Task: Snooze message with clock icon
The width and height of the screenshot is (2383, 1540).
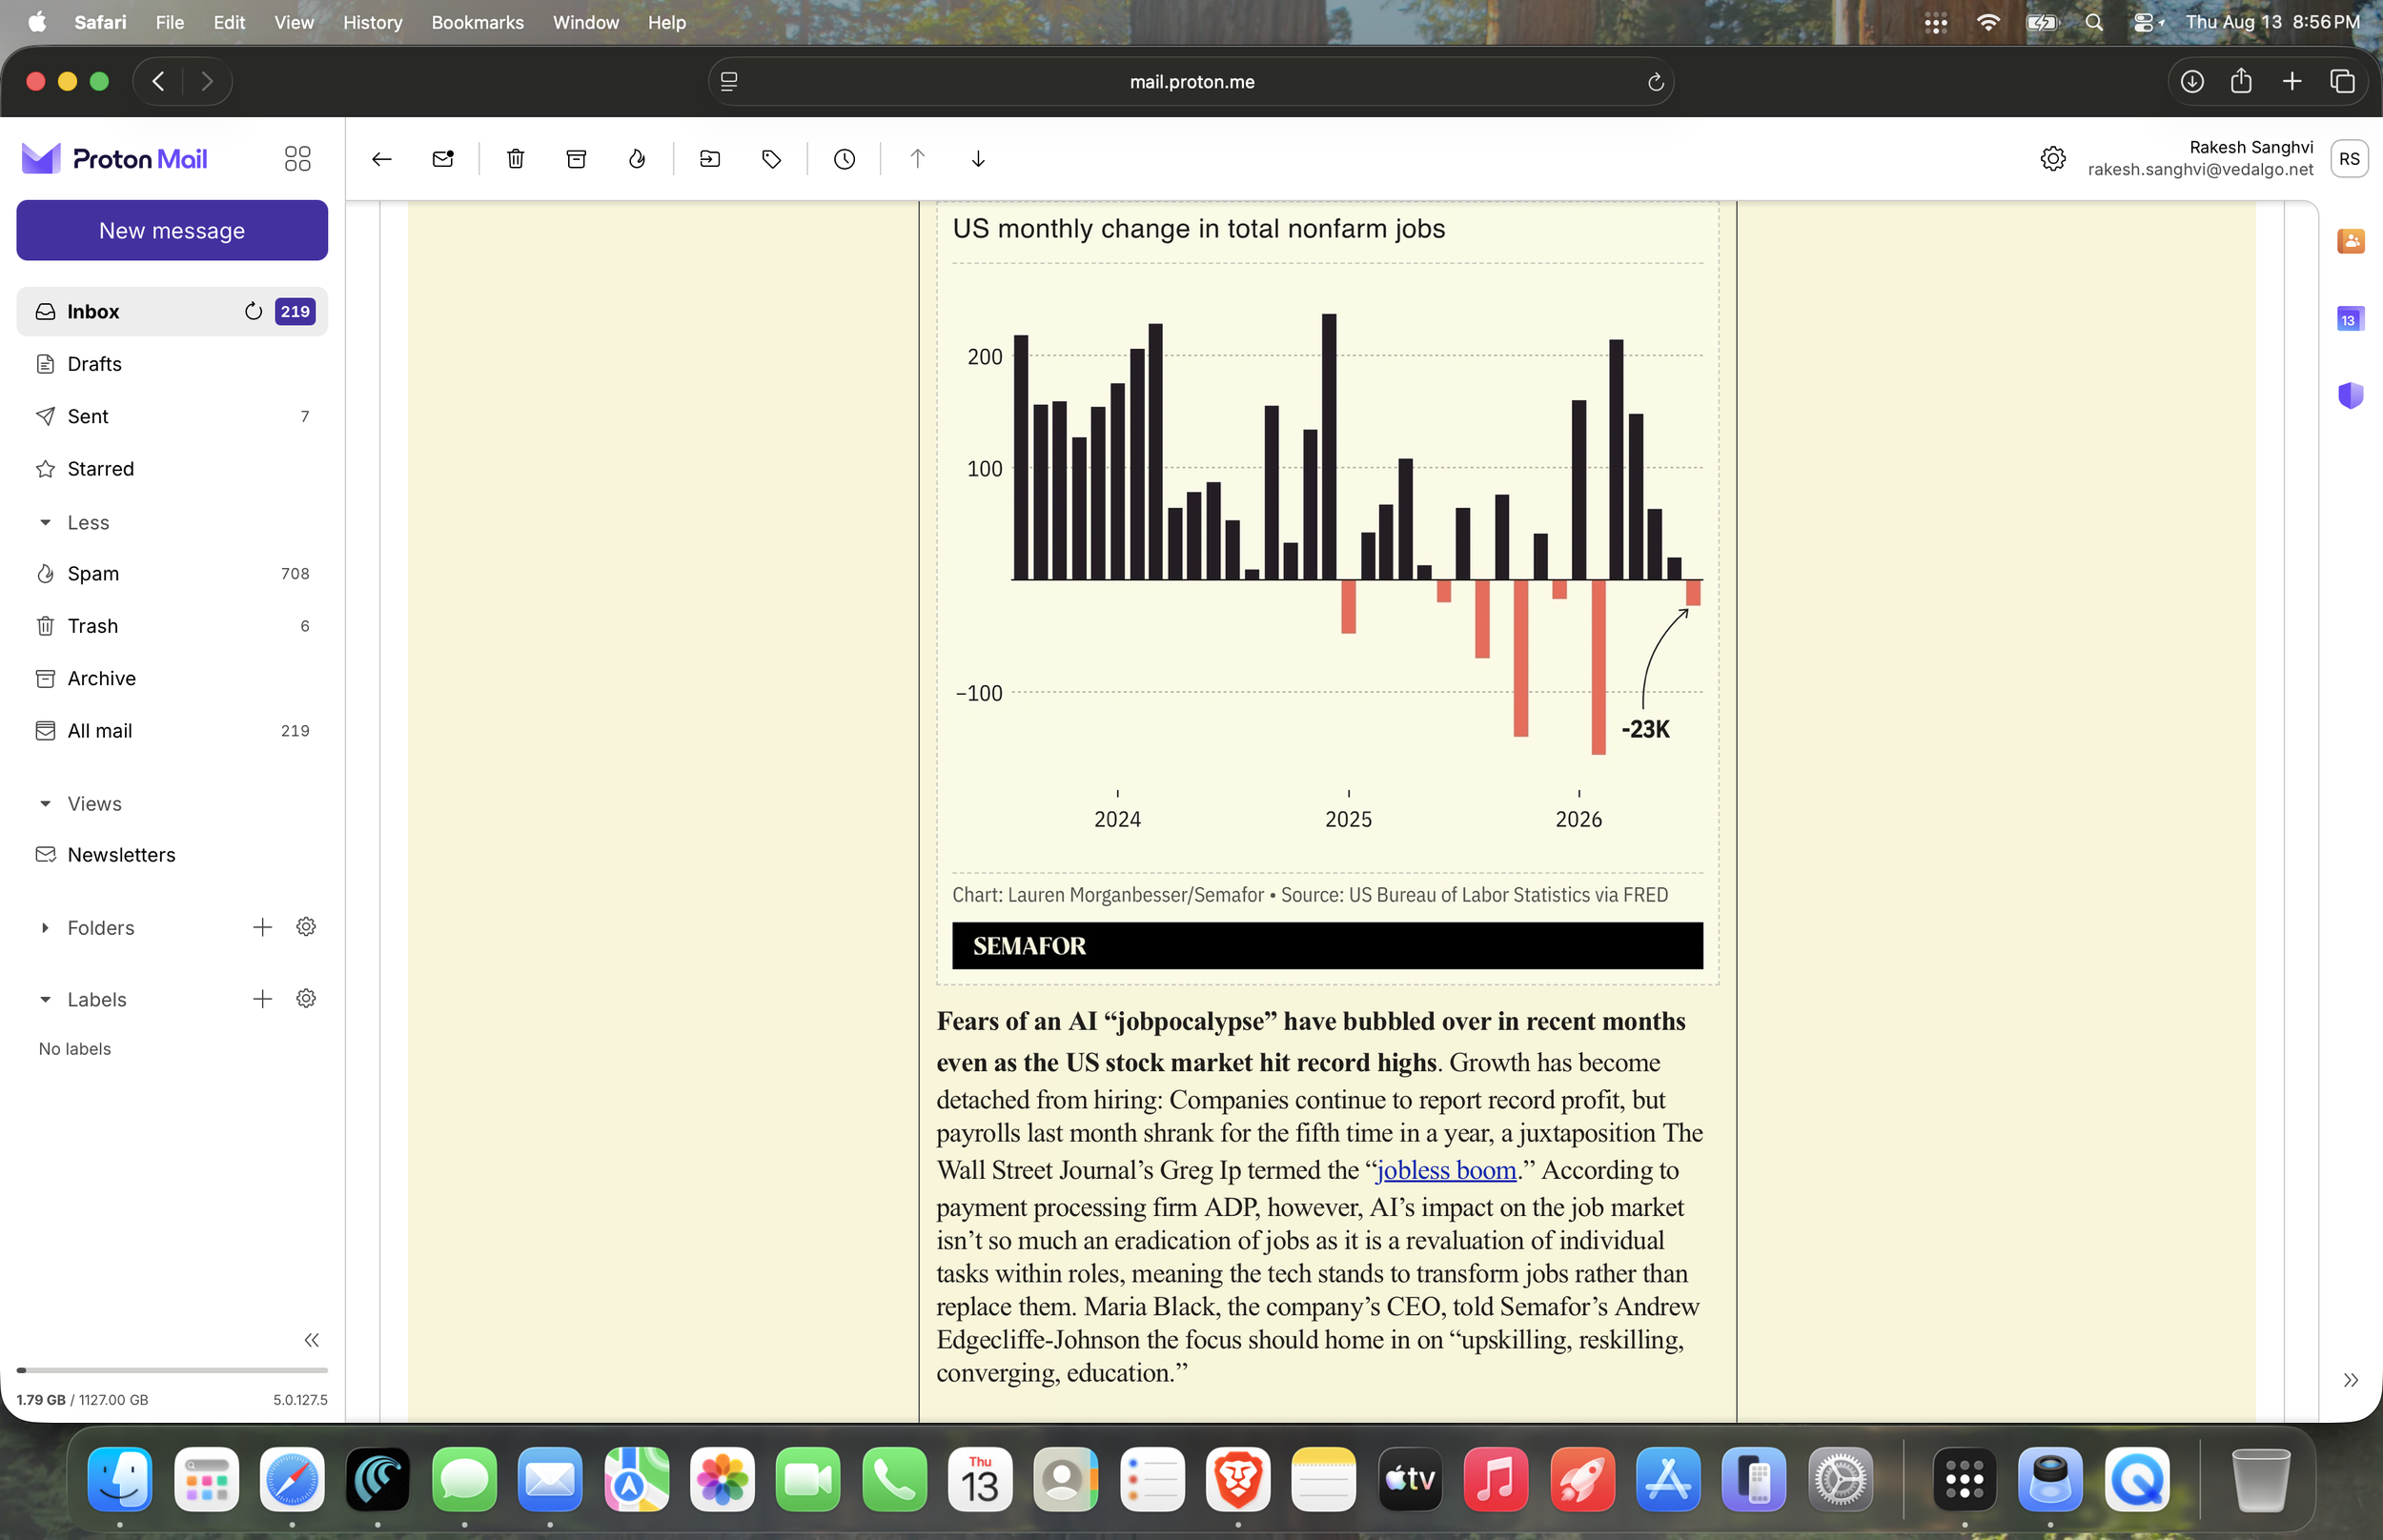Action: [x=844, y=159]
